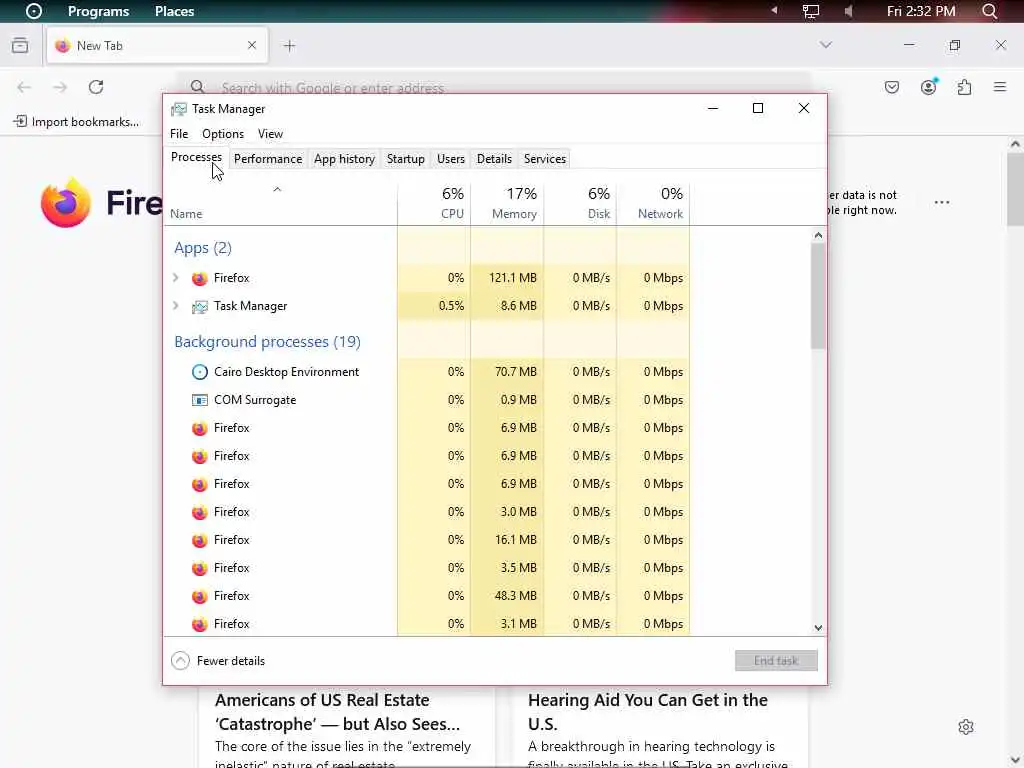Click the Background processes (19) heading
The width and height of the screenshot is (1024, 768).
point(267,342)
